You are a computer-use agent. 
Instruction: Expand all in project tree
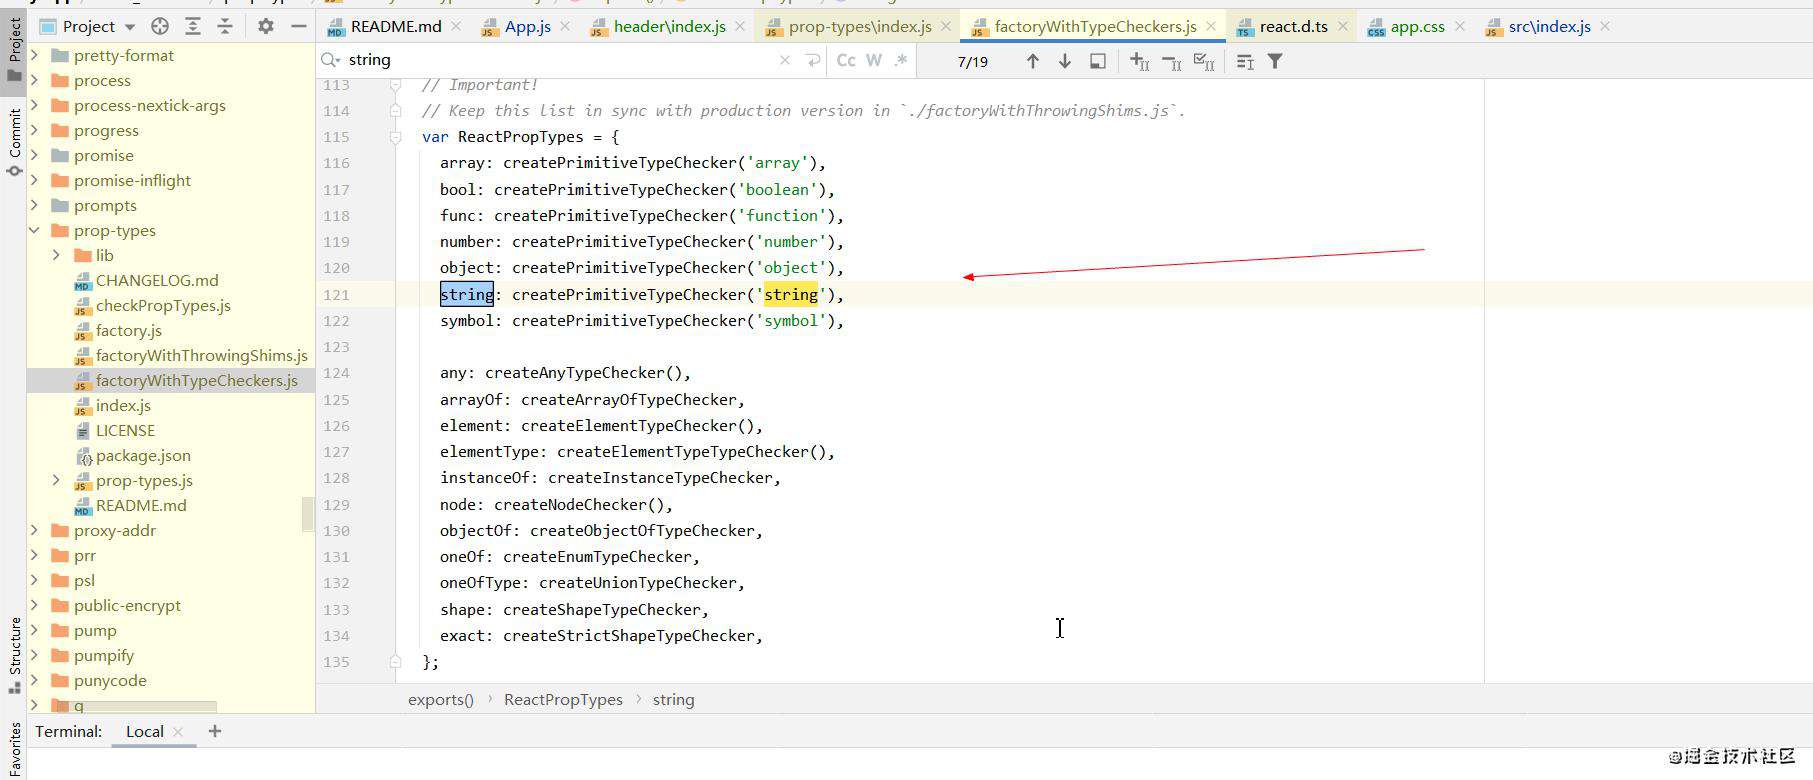(193, 27)
